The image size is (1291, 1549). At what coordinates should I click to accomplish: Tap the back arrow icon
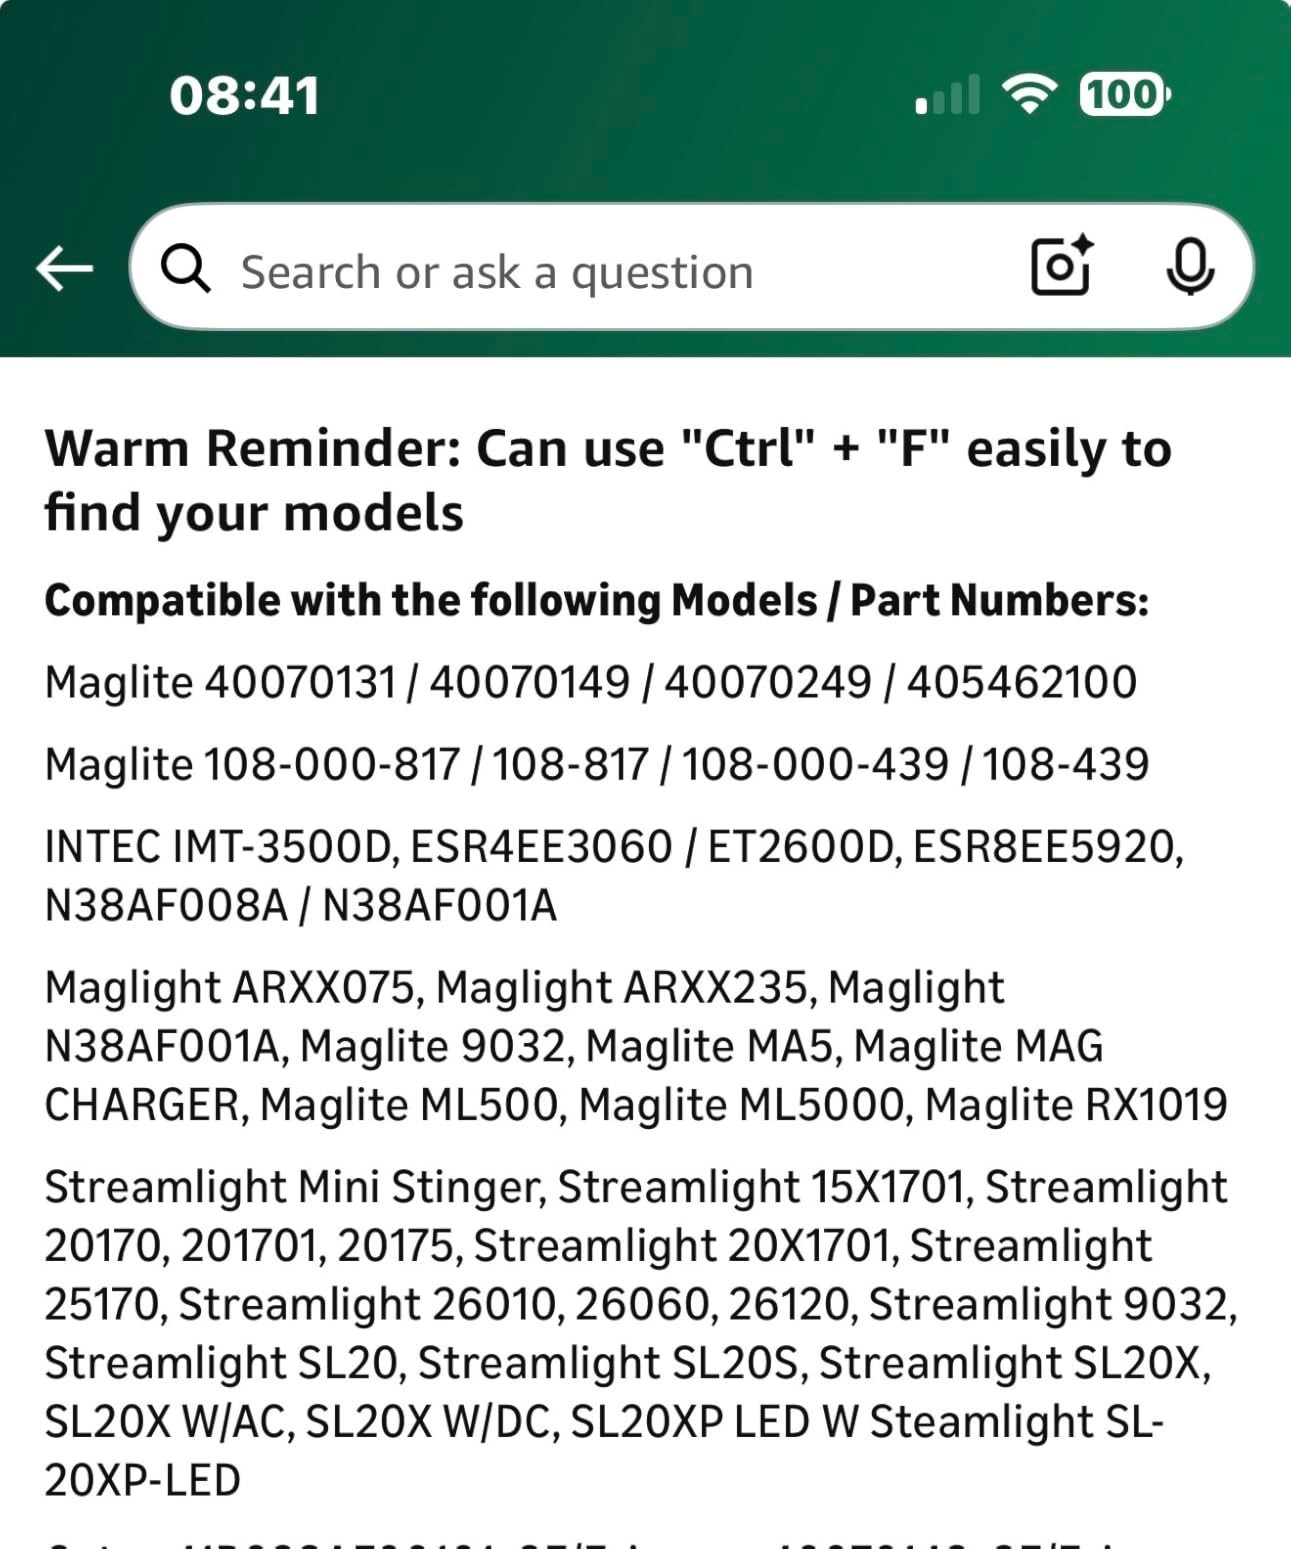pos(64,268)
